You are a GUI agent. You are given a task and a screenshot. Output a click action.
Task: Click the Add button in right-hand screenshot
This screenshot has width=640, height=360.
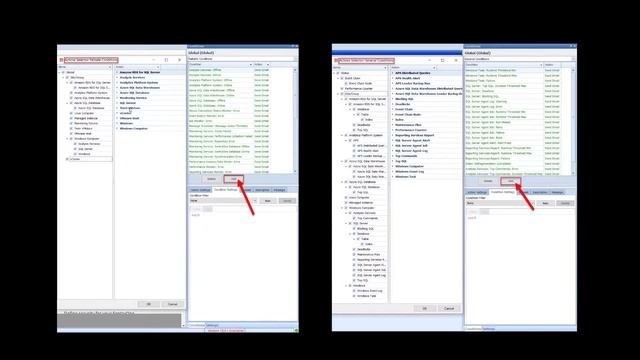[x=511, y=181]
